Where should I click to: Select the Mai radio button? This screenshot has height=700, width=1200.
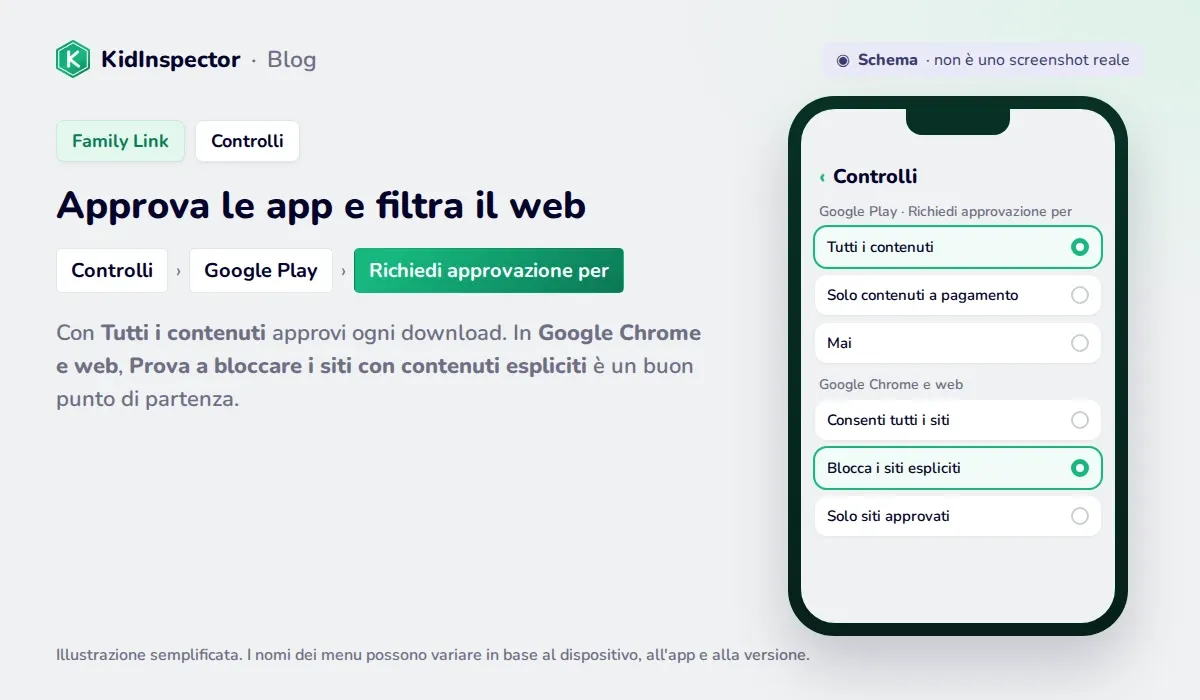(1079, 343)
